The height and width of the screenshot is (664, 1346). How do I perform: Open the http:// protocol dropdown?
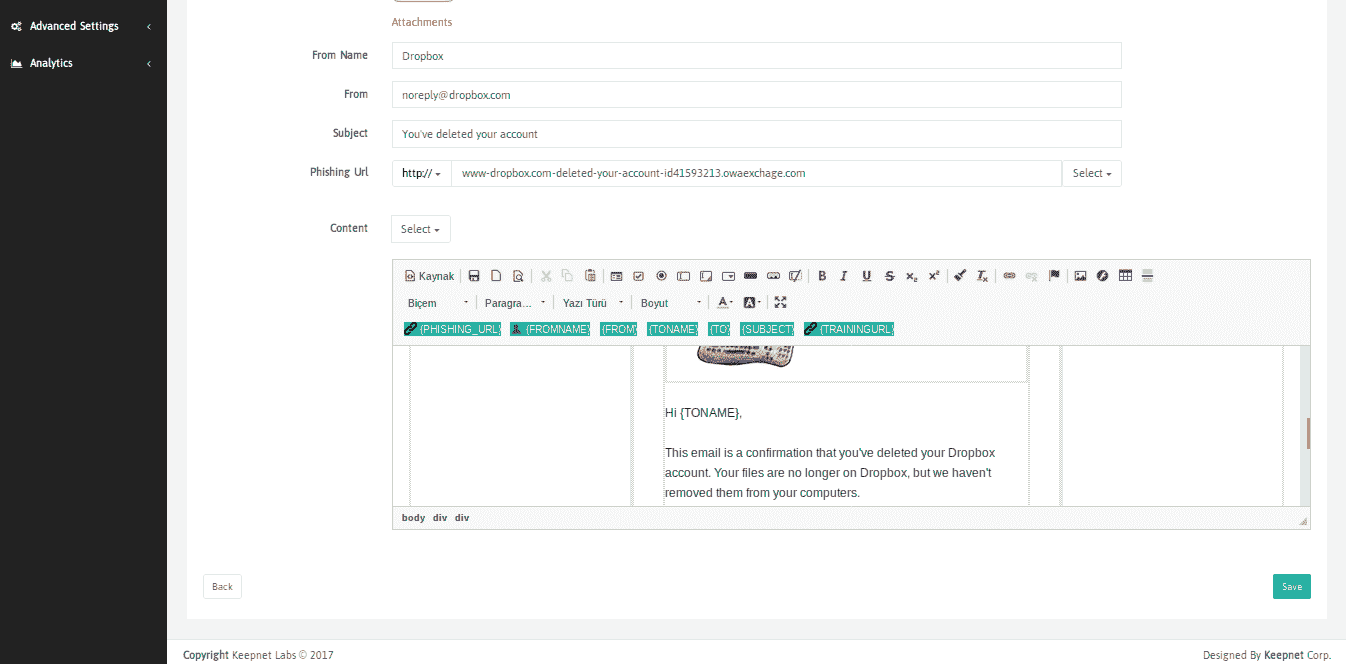pyautogui.click(x=421, y=173)
